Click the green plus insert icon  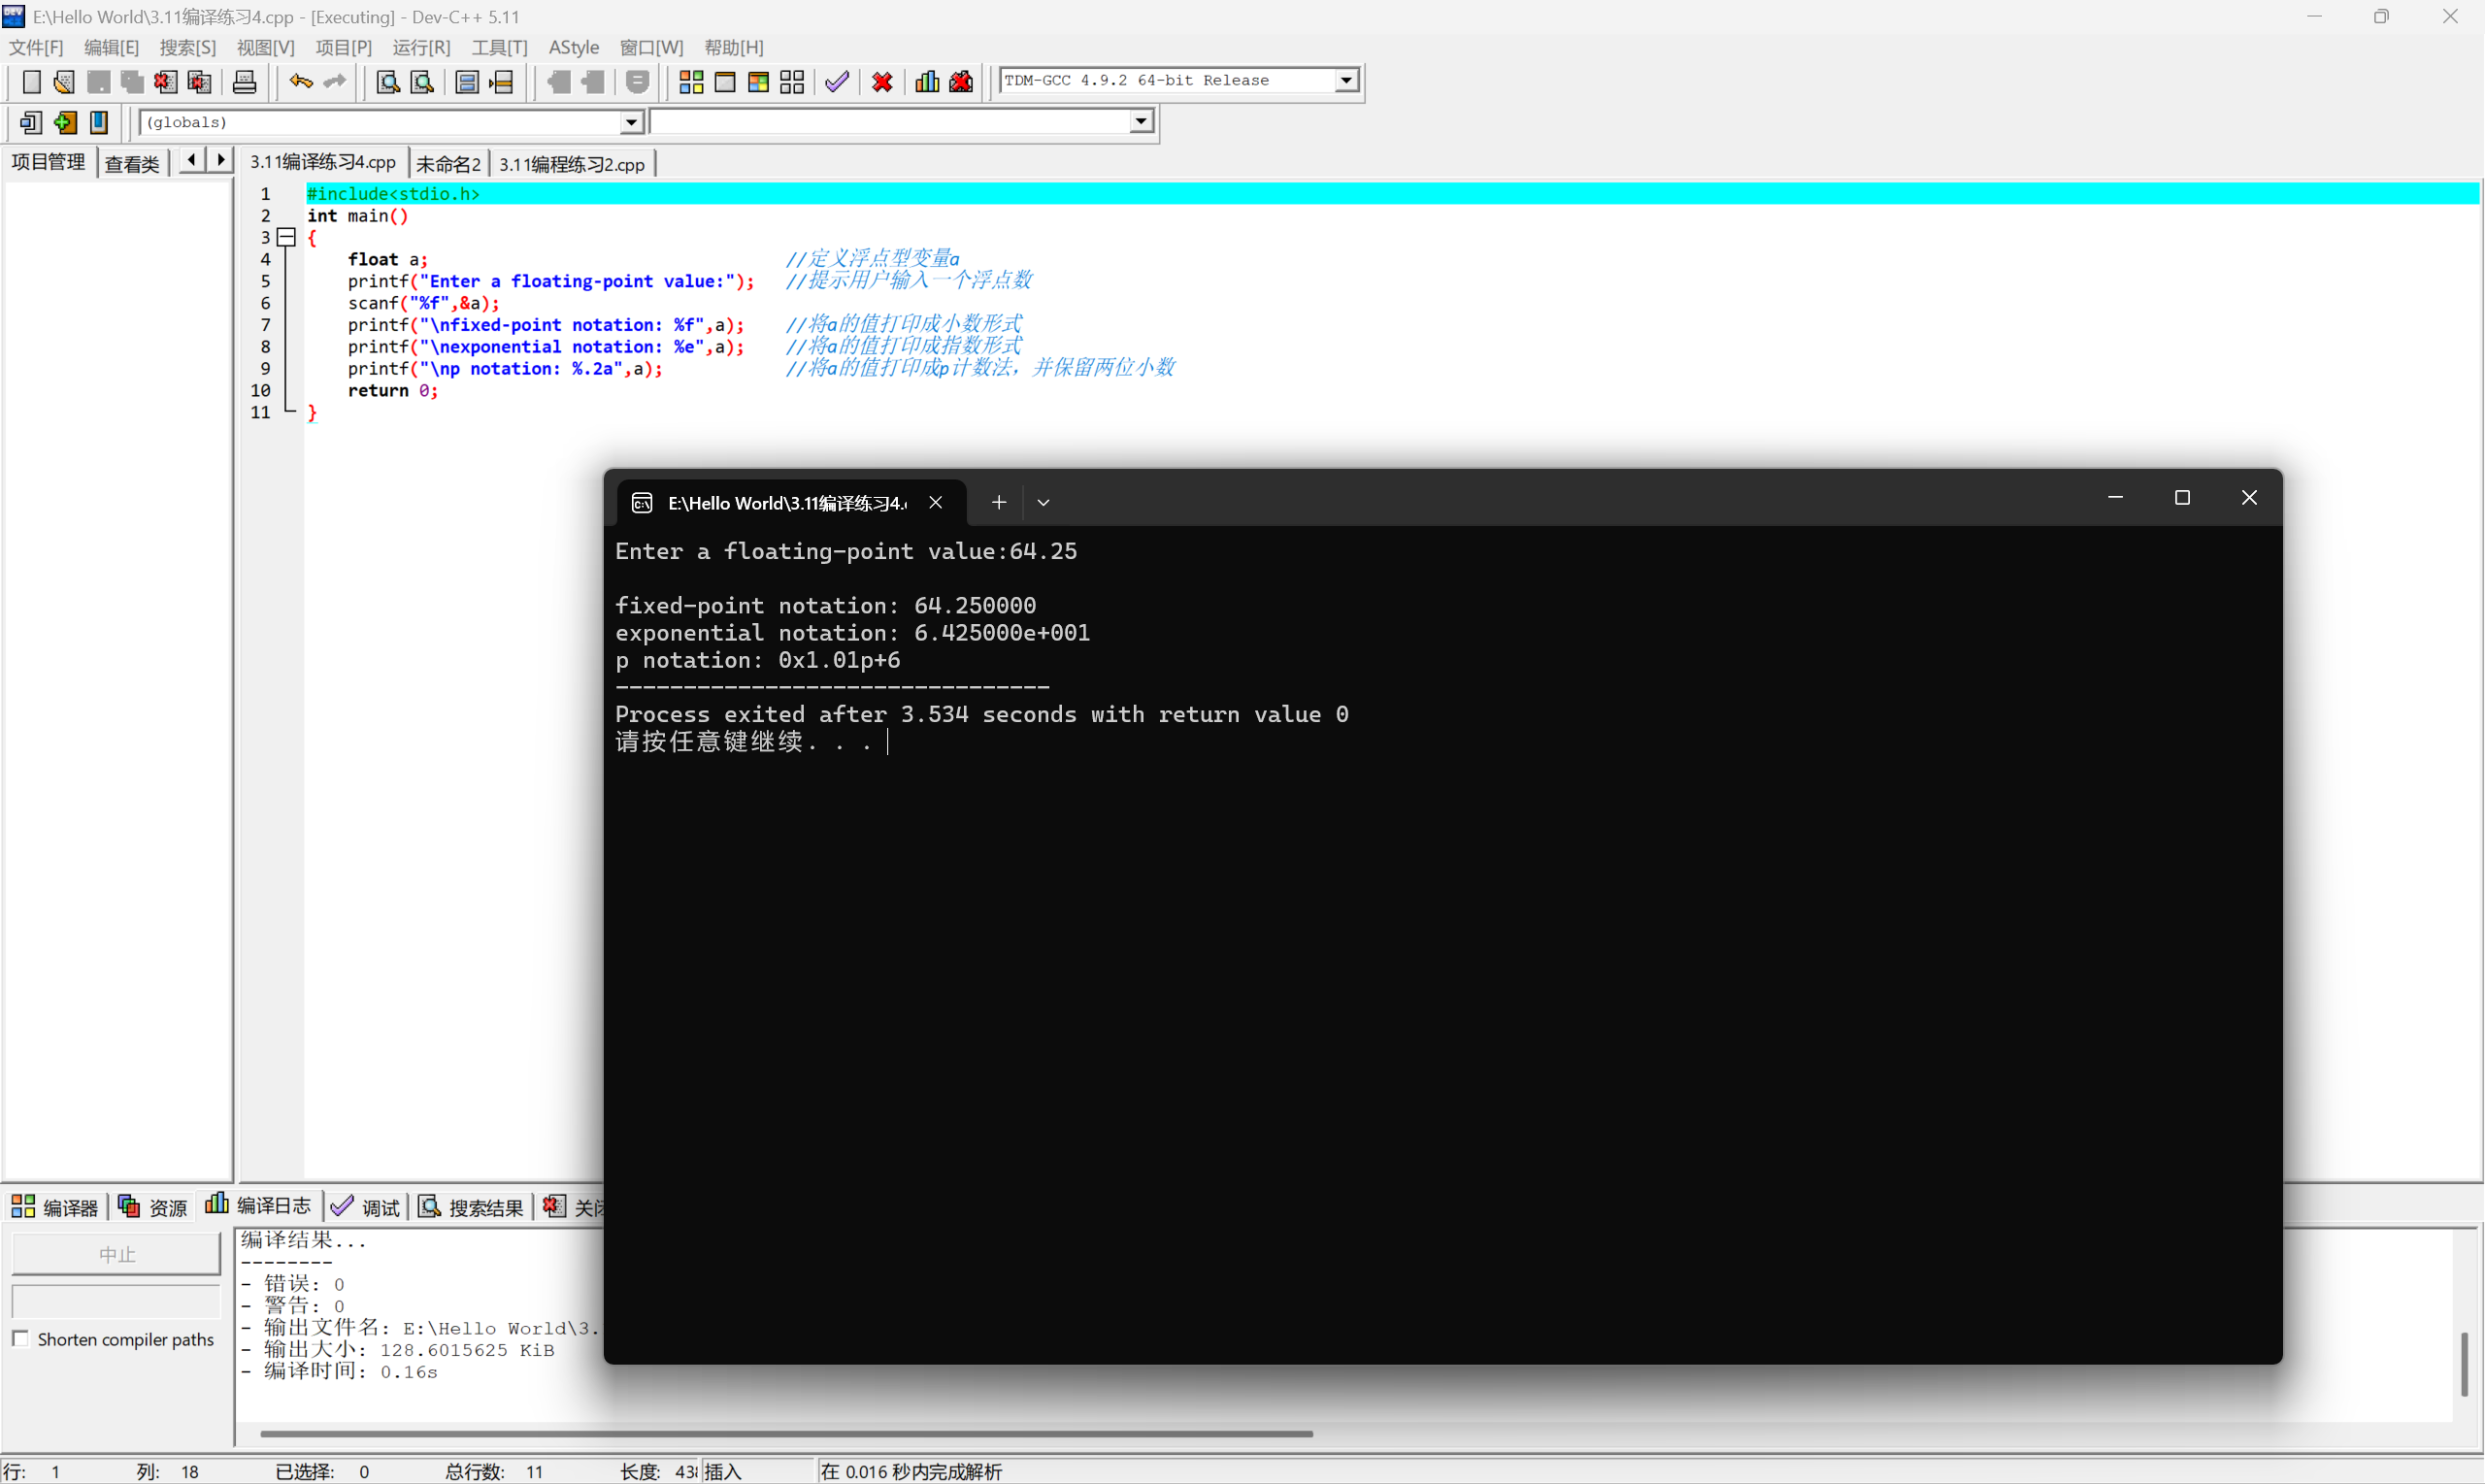coord(65,122)
